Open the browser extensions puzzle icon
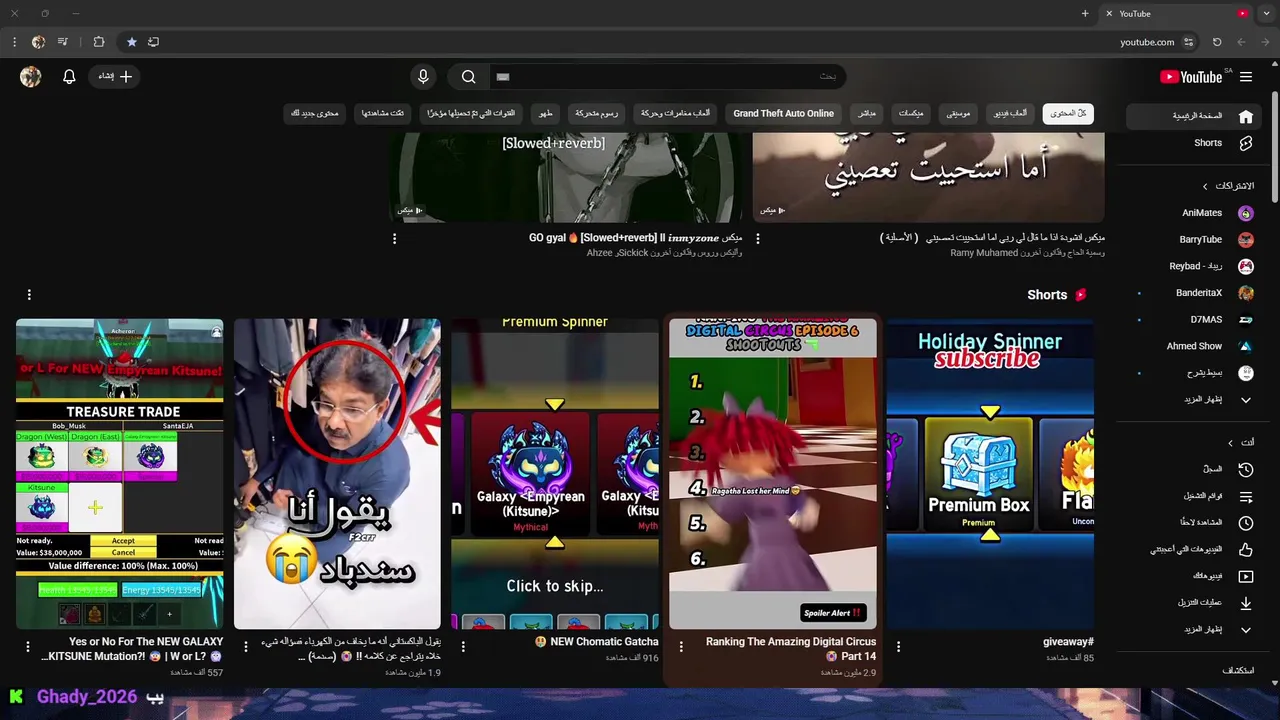 click(98, 42)
